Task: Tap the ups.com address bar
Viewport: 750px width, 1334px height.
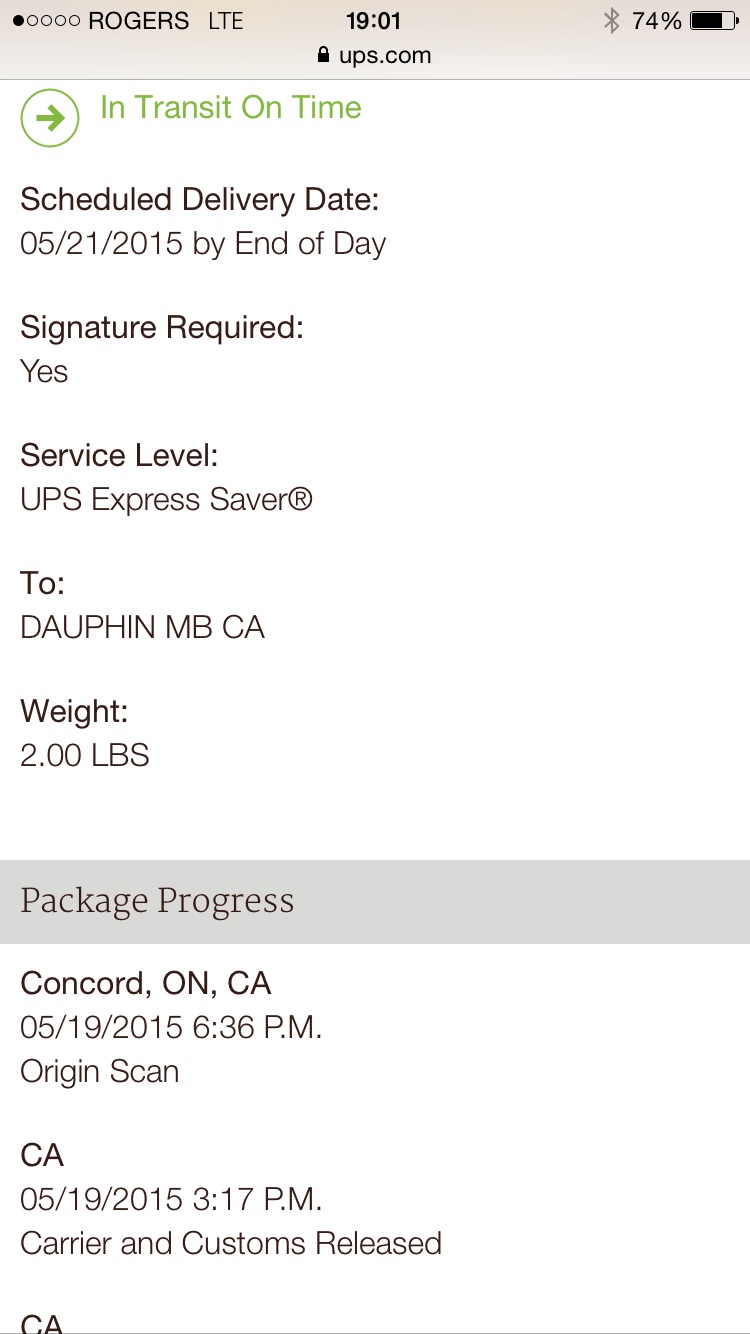Action: [374, 55]
